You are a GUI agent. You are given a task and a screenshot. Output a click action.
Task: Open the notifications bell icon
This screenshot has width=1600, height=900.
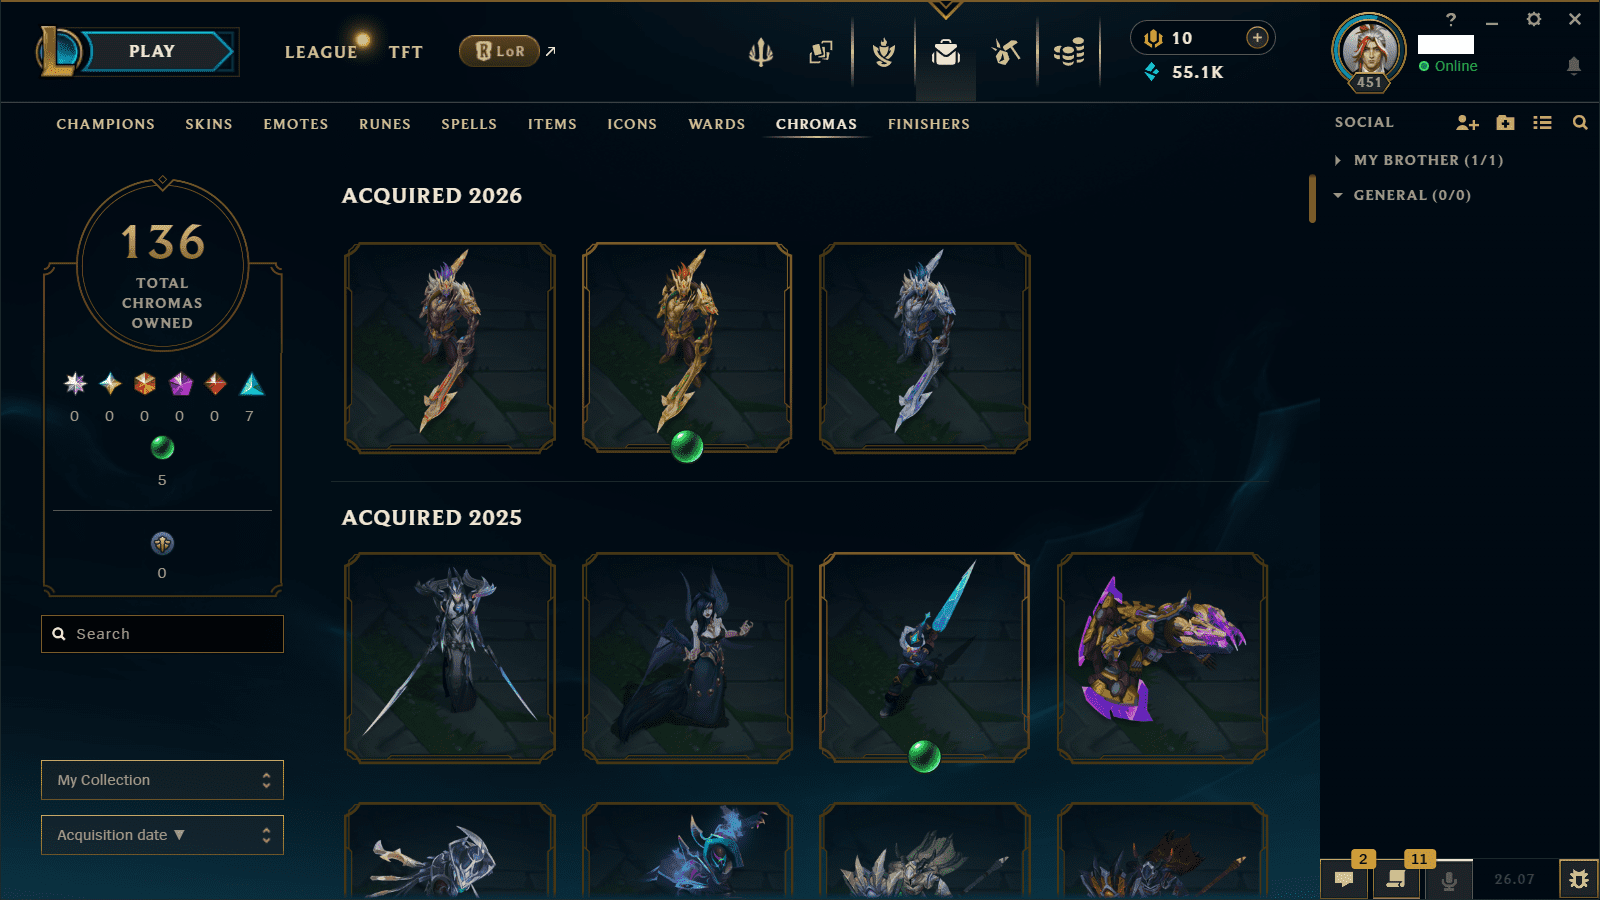(x=1573, y=66)
